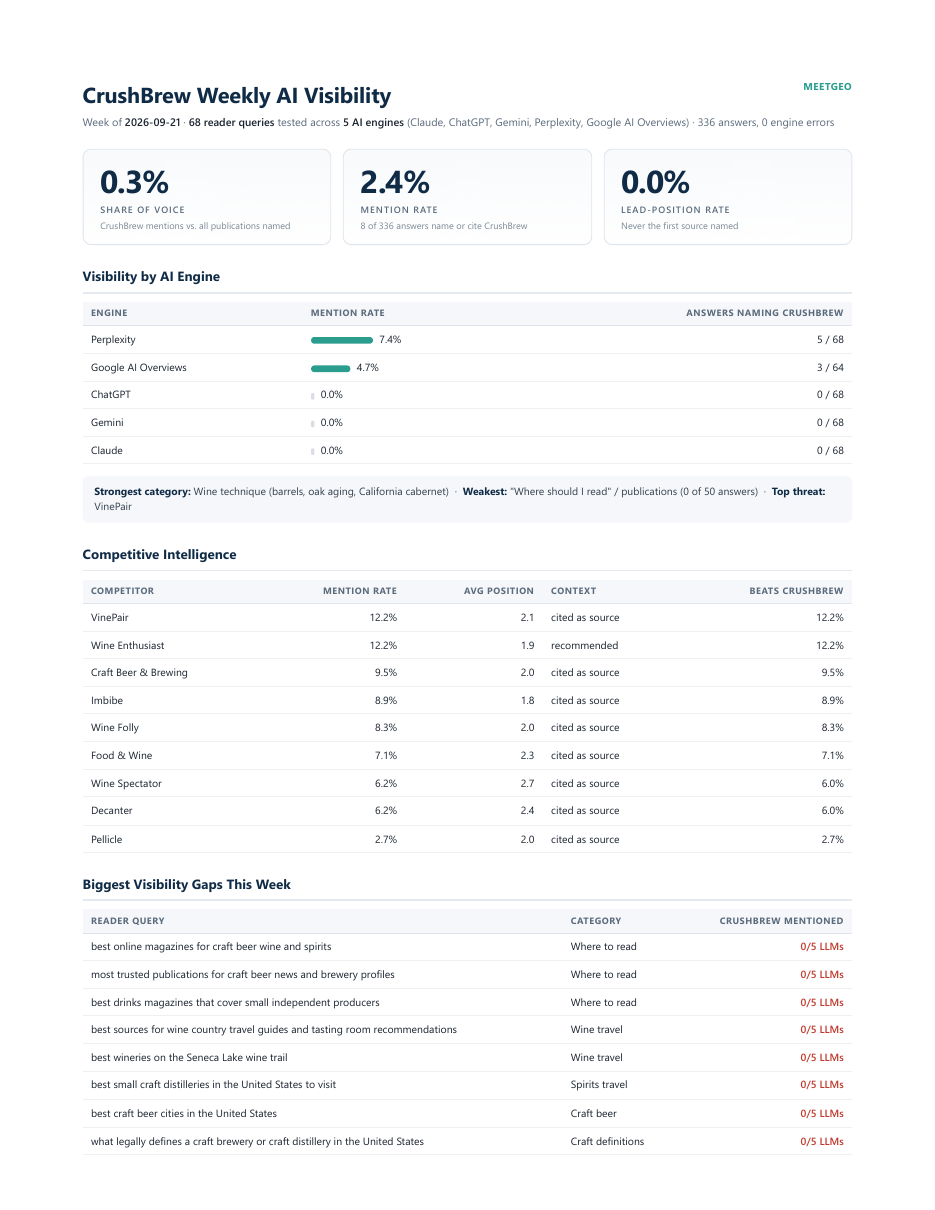
Task: Click the 7.4% Perplexity rate label
Action: (390, 340)
